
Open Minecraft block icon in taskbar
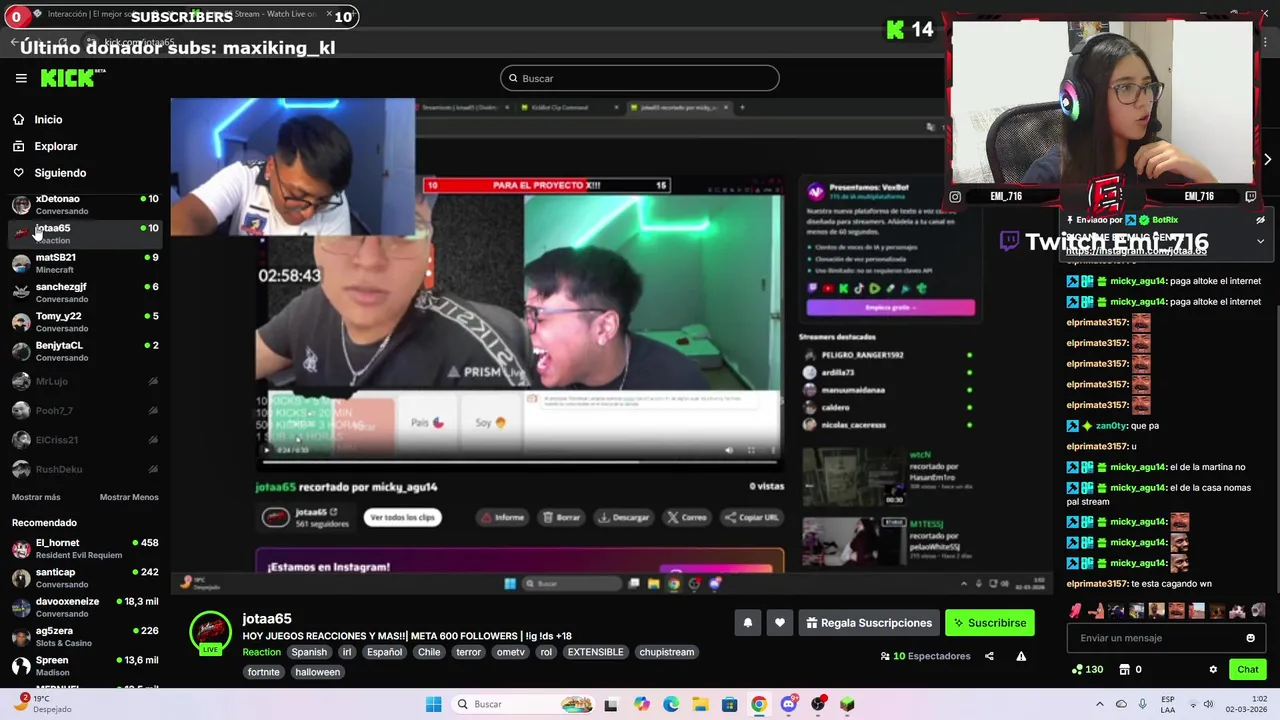[847, 704]
